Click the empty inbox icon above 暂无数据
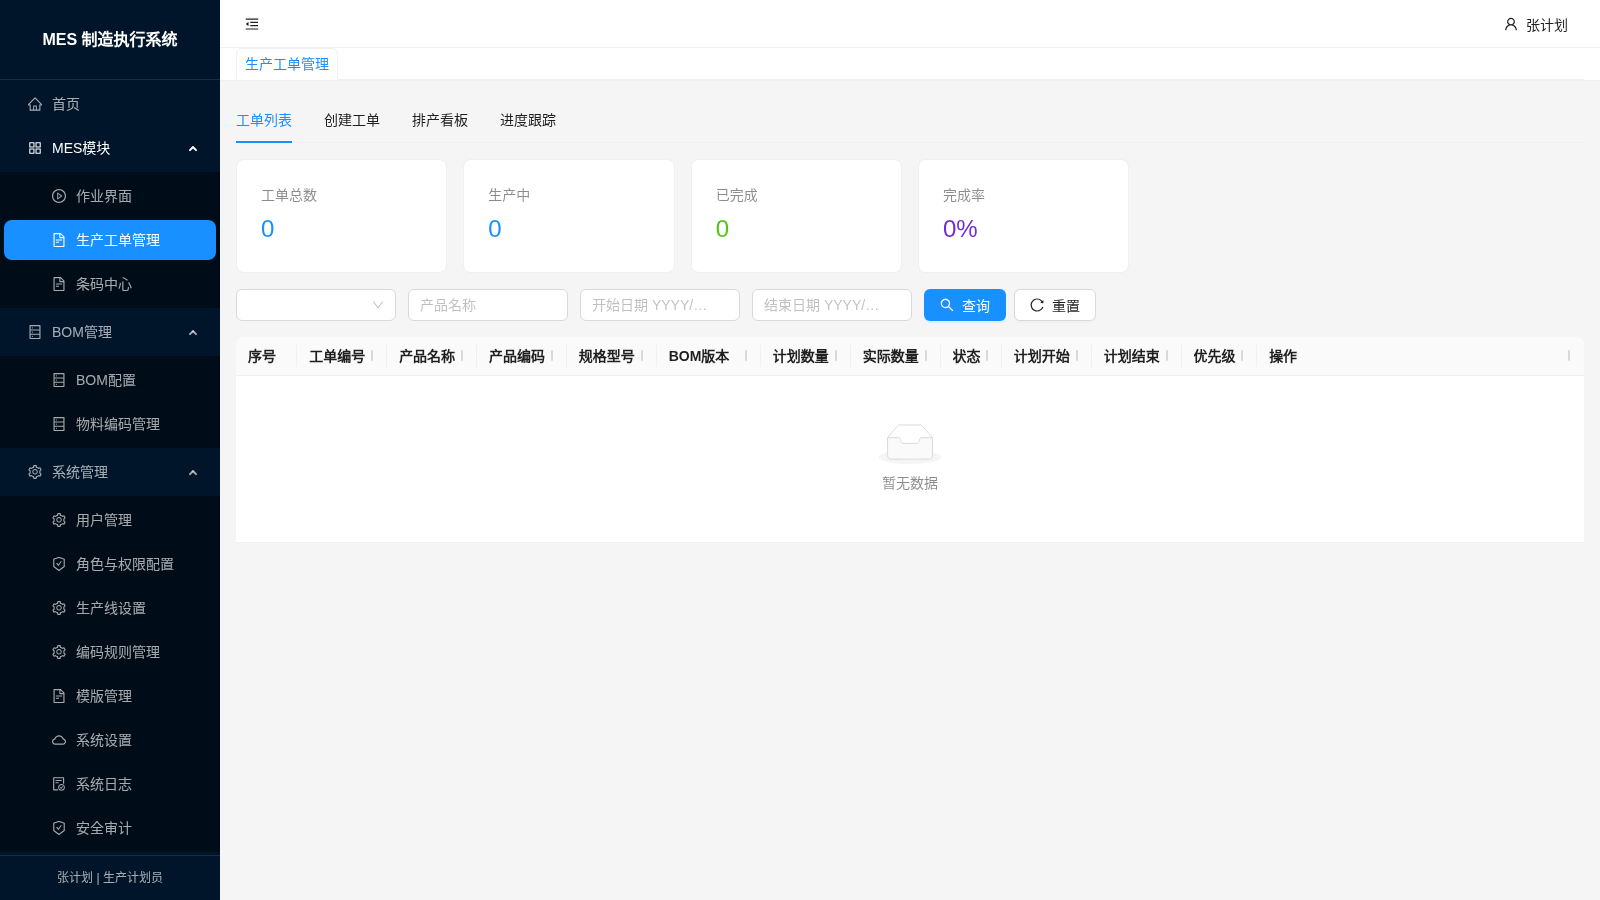Image resolution: width=1600 pixels, height=900 pixels. pos(910,443)
